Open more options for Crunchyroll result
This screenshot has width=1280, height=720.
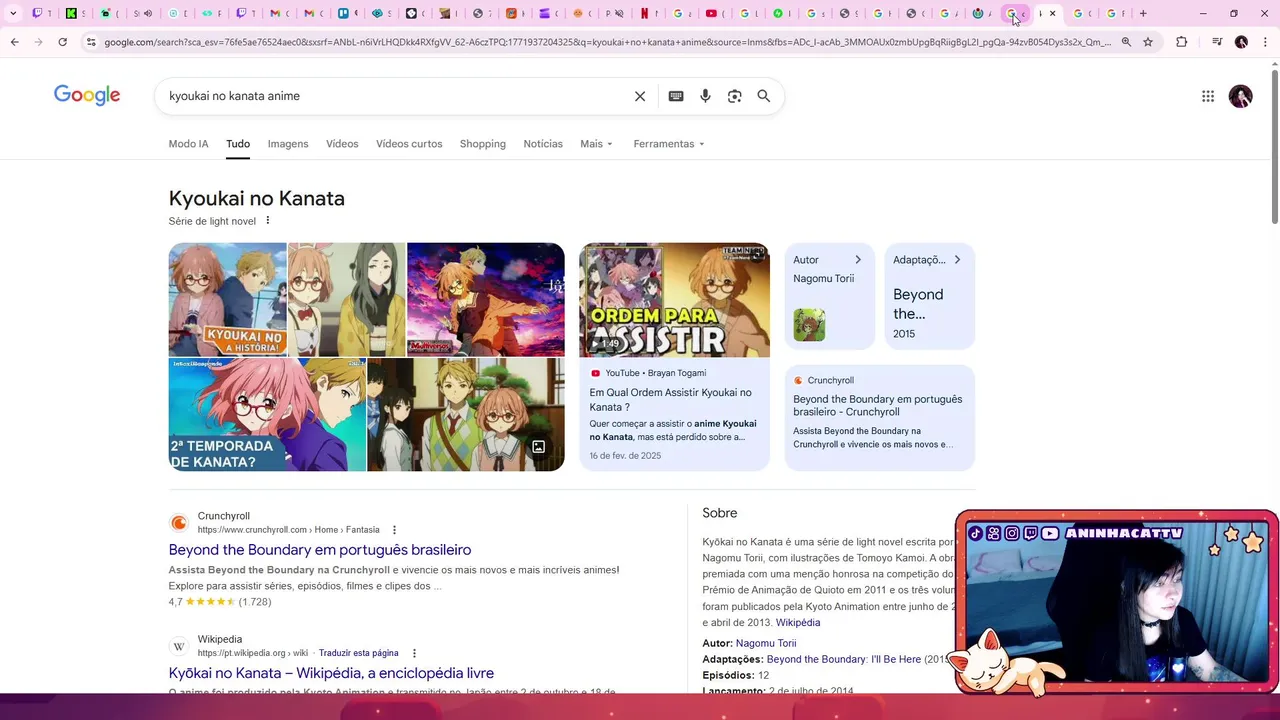[394, 530]
